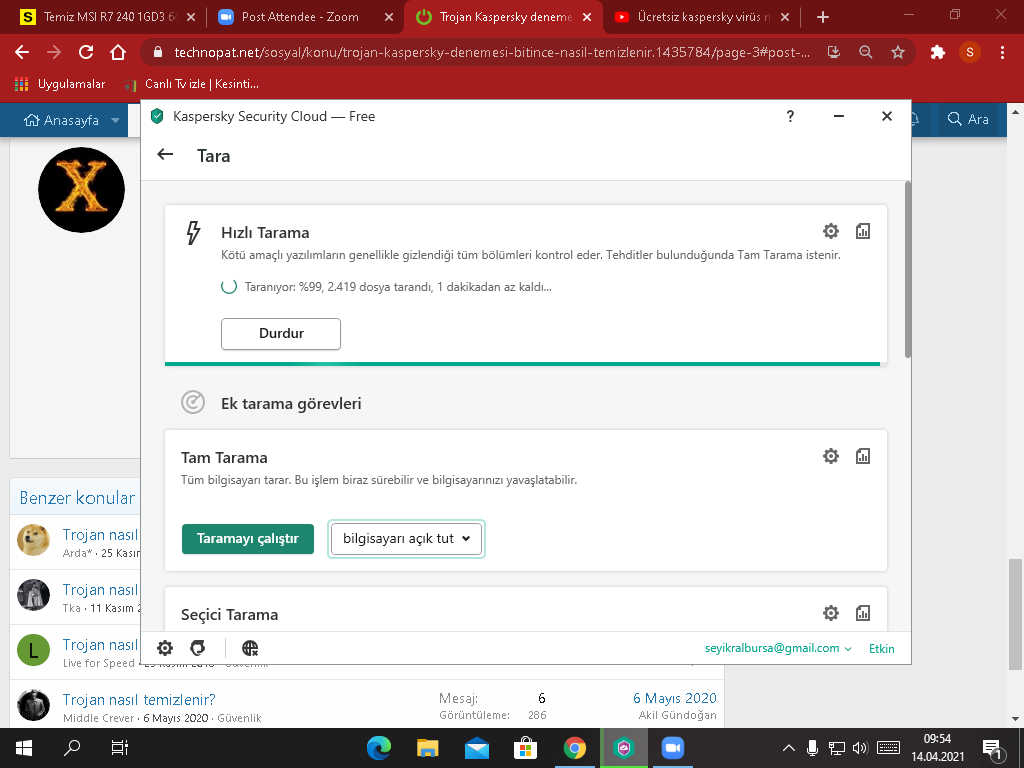1024x768 pixels.
Task: Bookmark page with star icon
Action: pos(898,52)
